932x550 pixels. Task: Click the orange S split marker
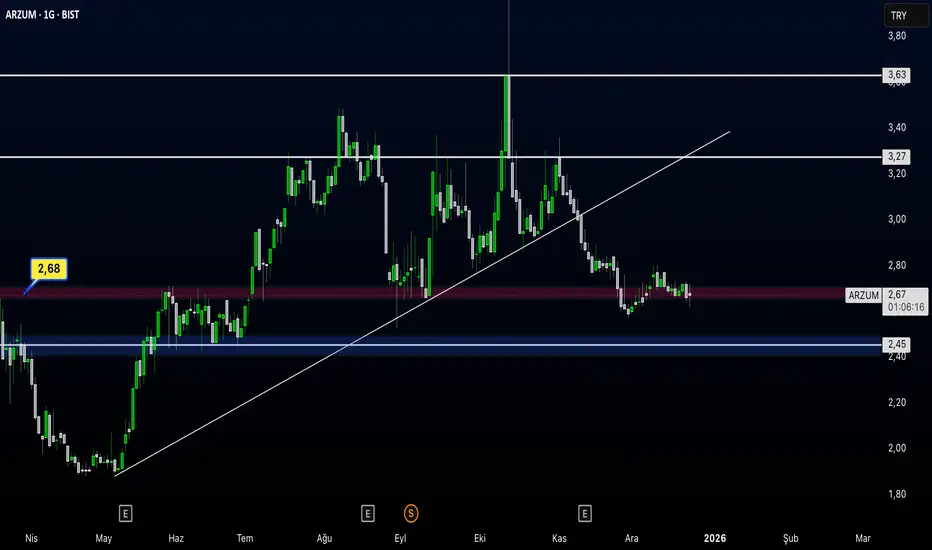tap(411, 513)
